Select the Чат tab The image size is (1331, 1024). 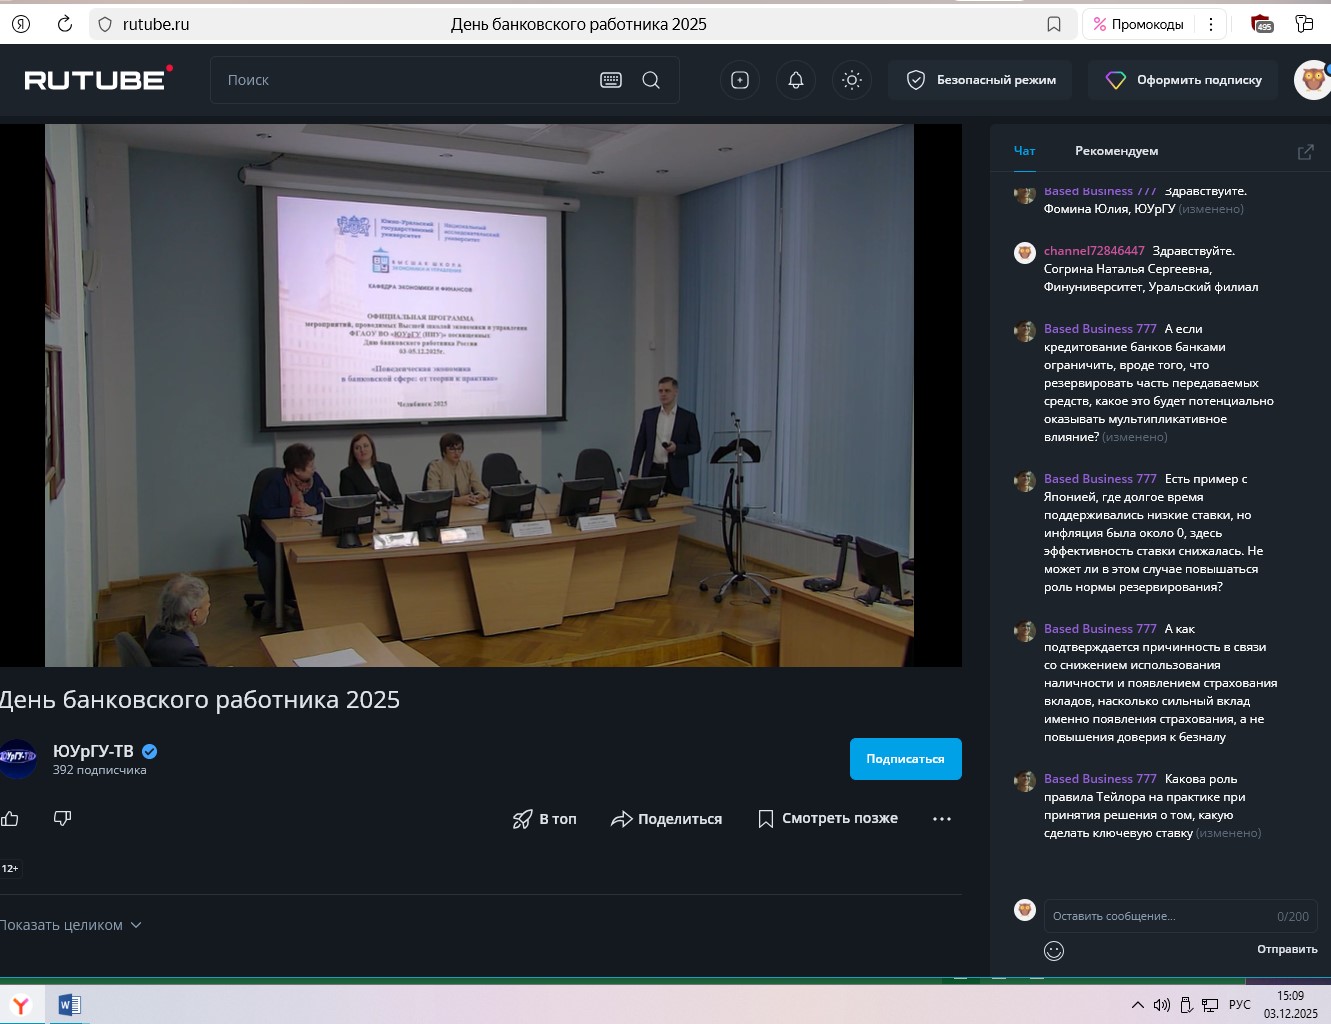tap(1024, 150)
